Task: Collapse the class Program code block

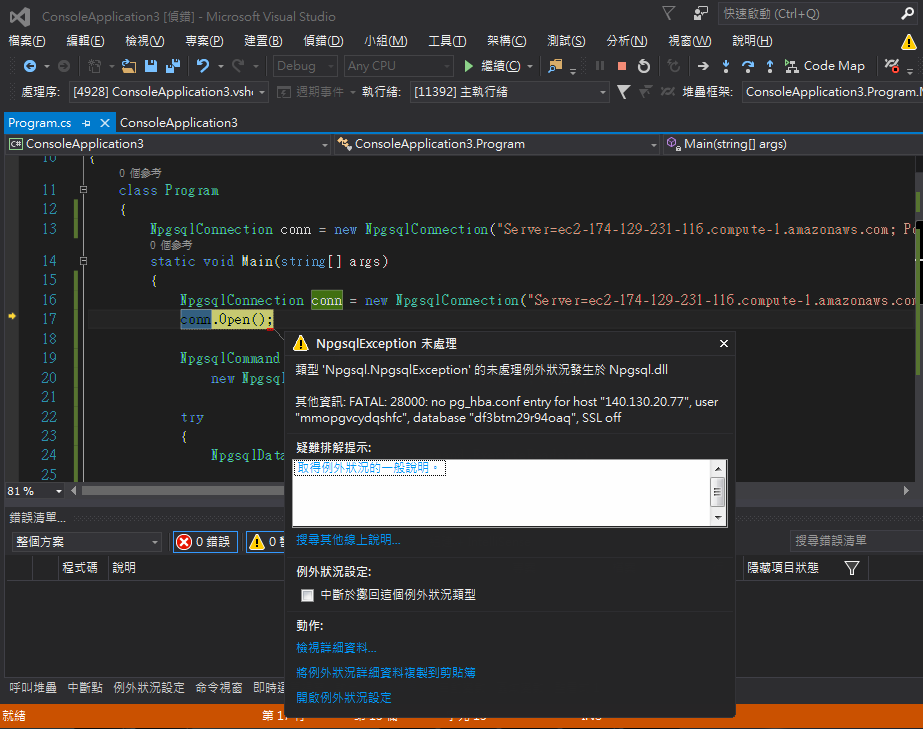Action: tap(84, 190)
